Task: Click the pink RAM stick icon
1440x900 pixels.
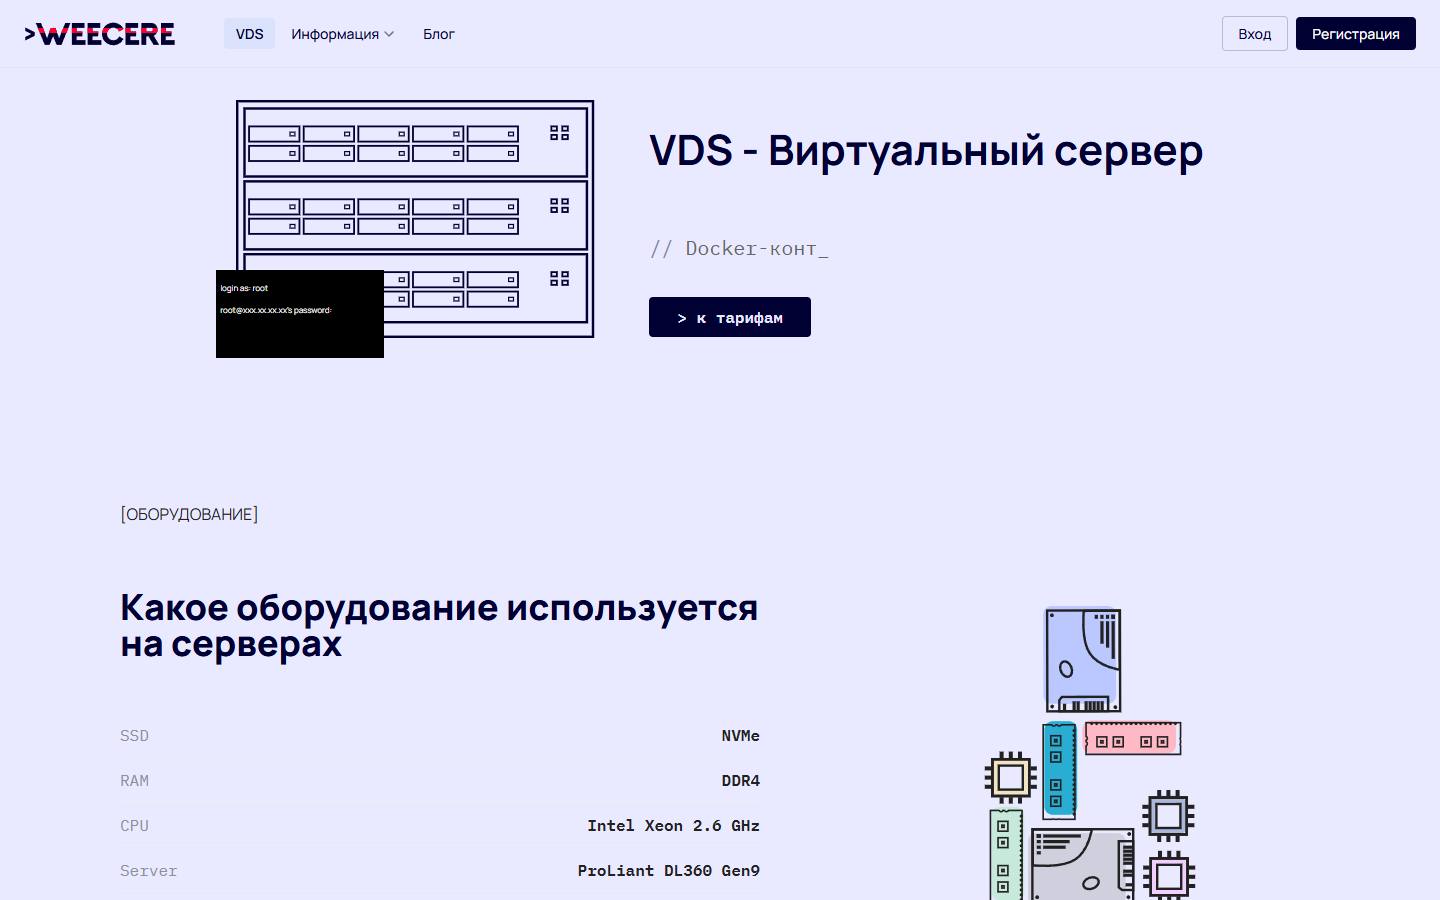Action: pos(1133,739)
